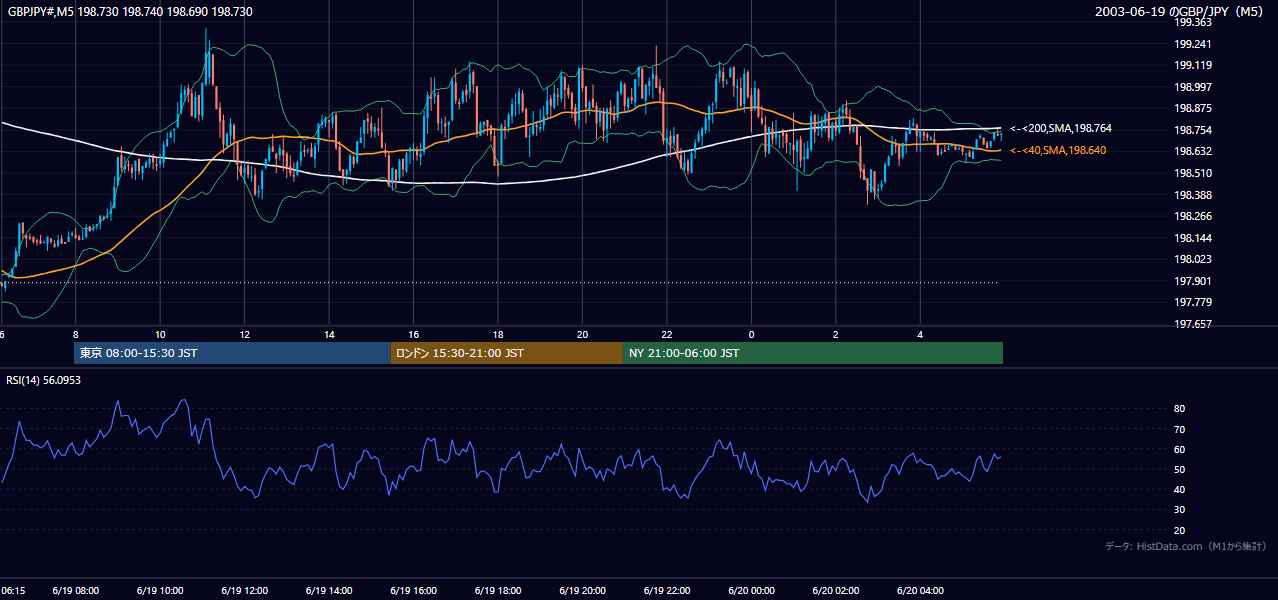Screen dimensions: 1278x600
Task: Click the 6/20 04:00 time axis label
Action: point(920,591)
